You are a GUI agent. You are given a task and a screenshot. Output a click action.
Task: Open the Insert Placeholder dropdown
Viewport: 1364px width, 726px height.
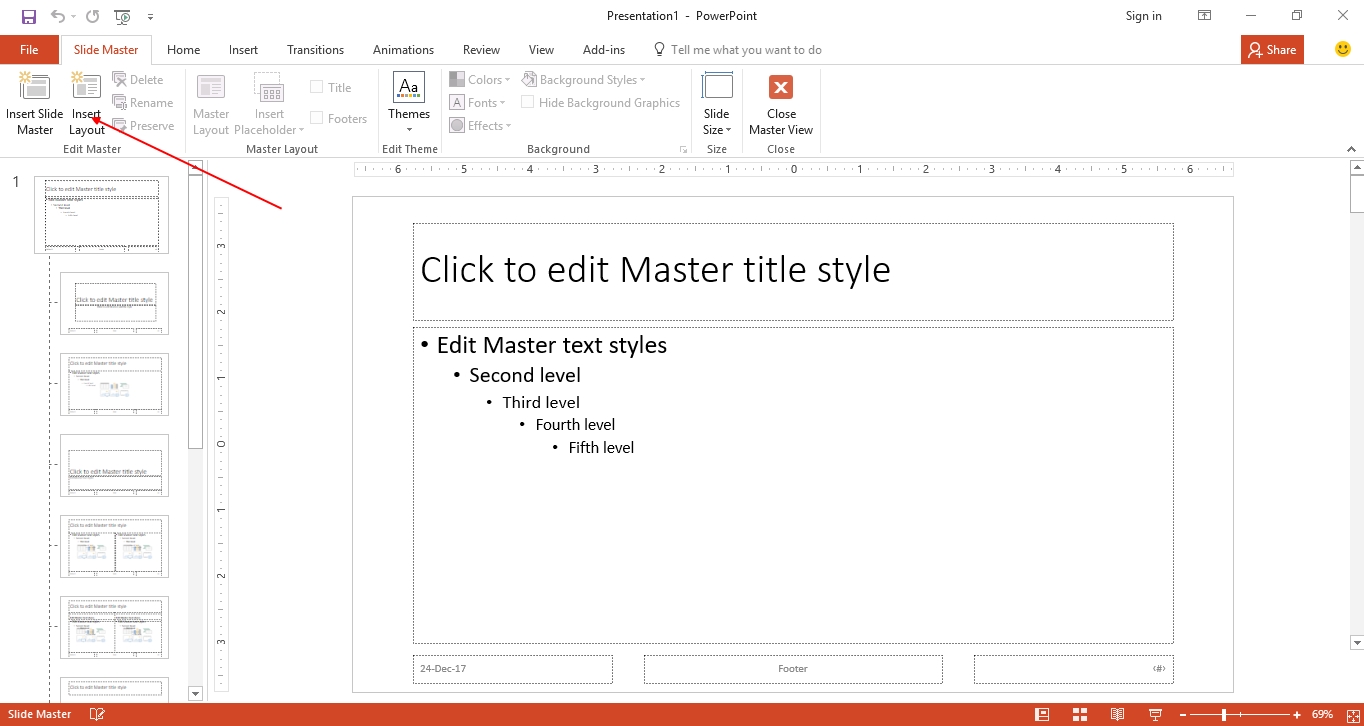point(269,104)
